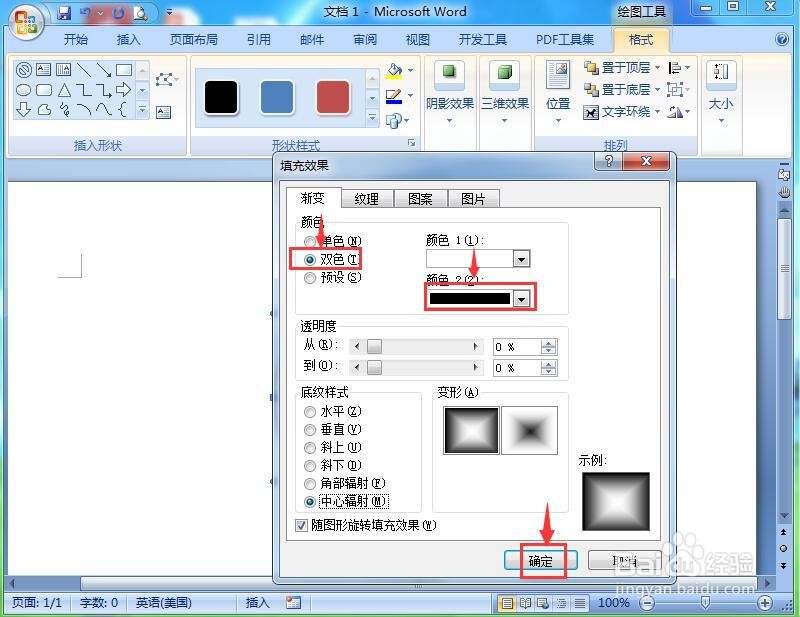Switch to 图案 pattern tab

coord(420,199)
